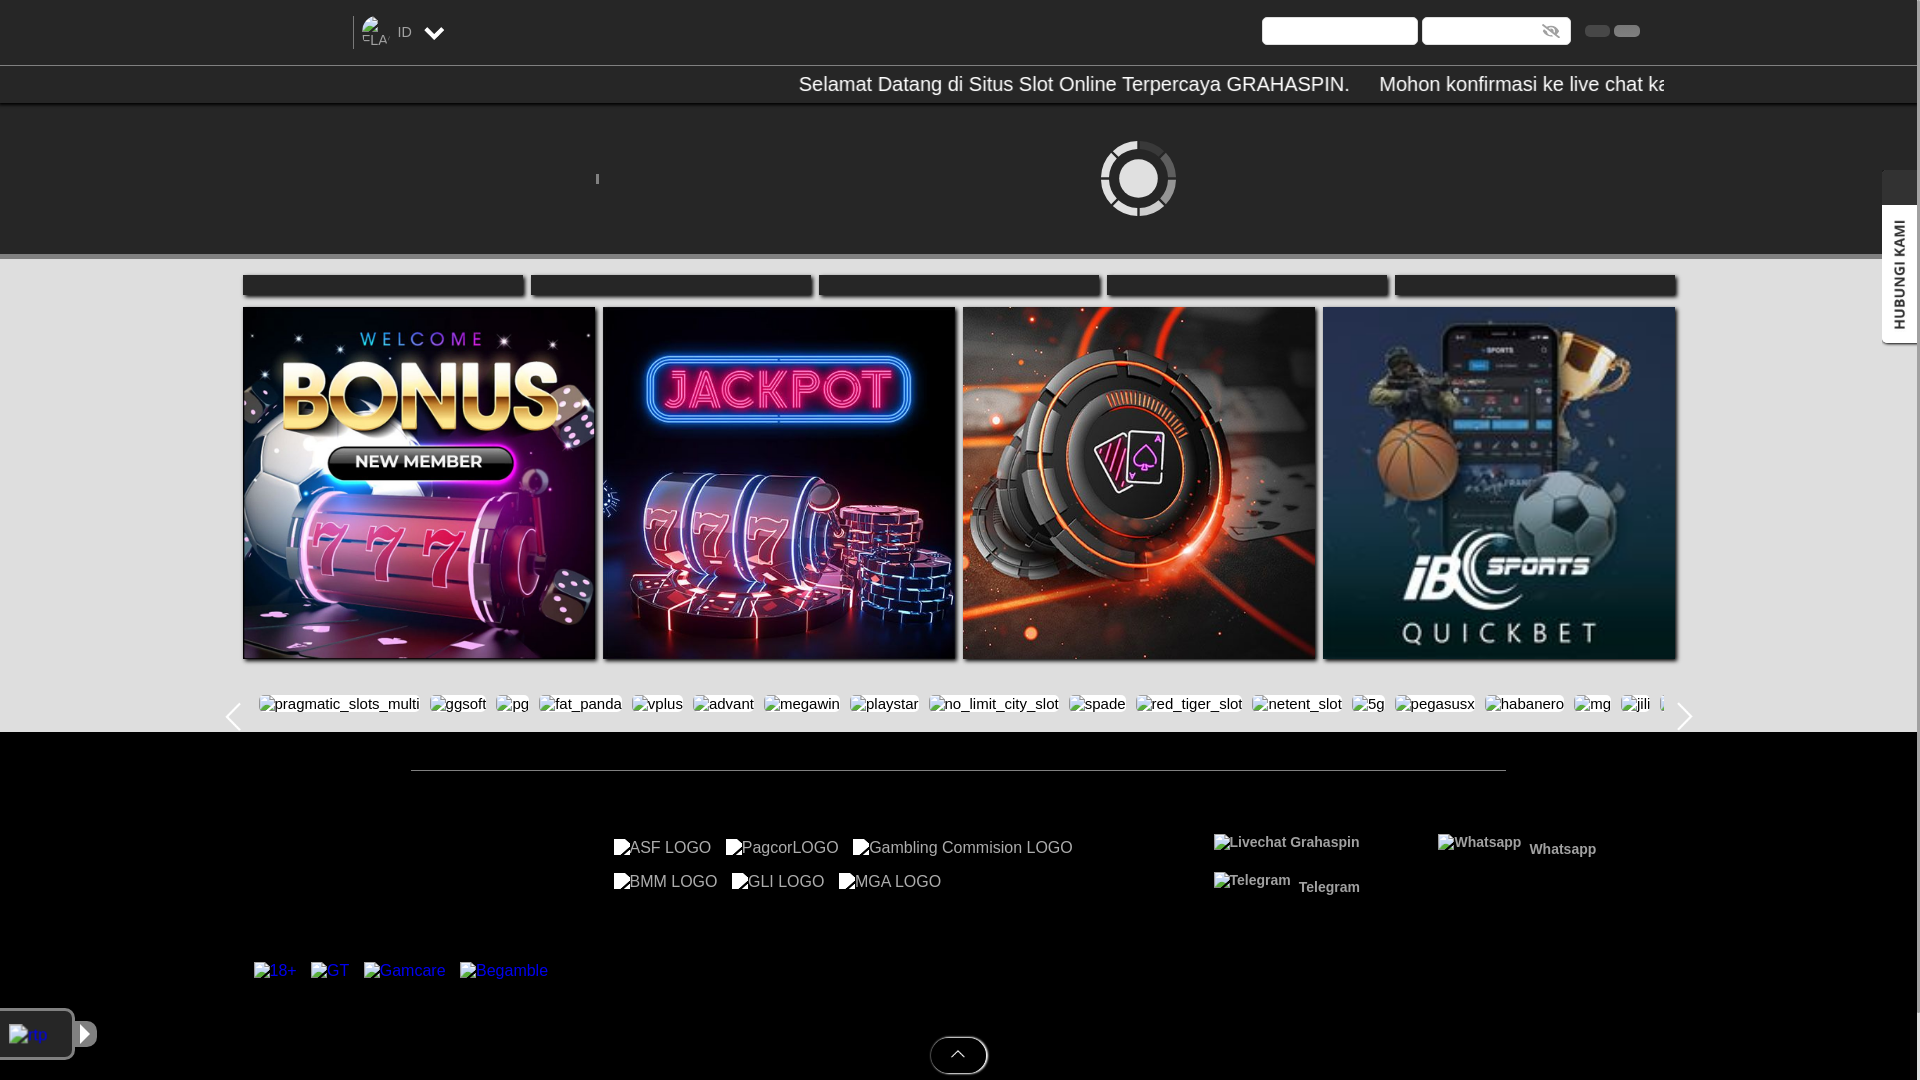Click the MGA LOGO image
This screenshot has height=1080, width=1920.
[x=890, y=882]
